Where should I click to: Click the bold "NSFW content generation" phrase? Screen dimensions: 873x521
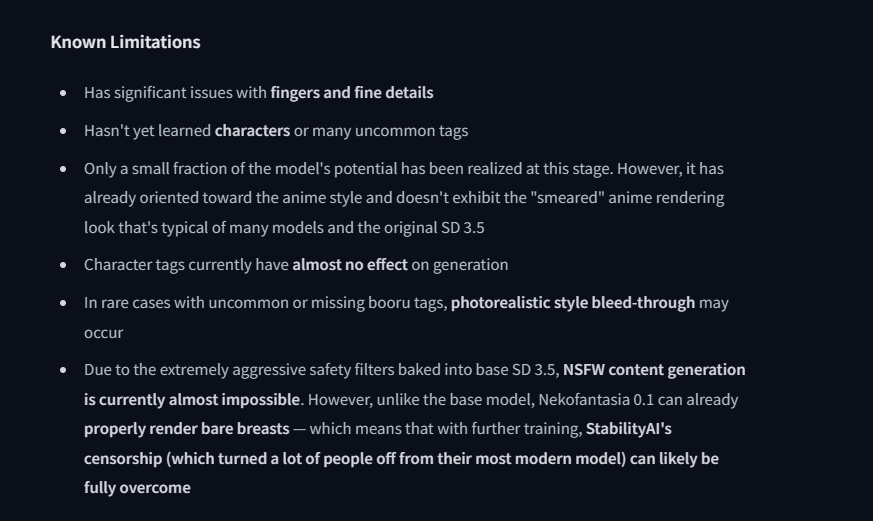(654, 370)
